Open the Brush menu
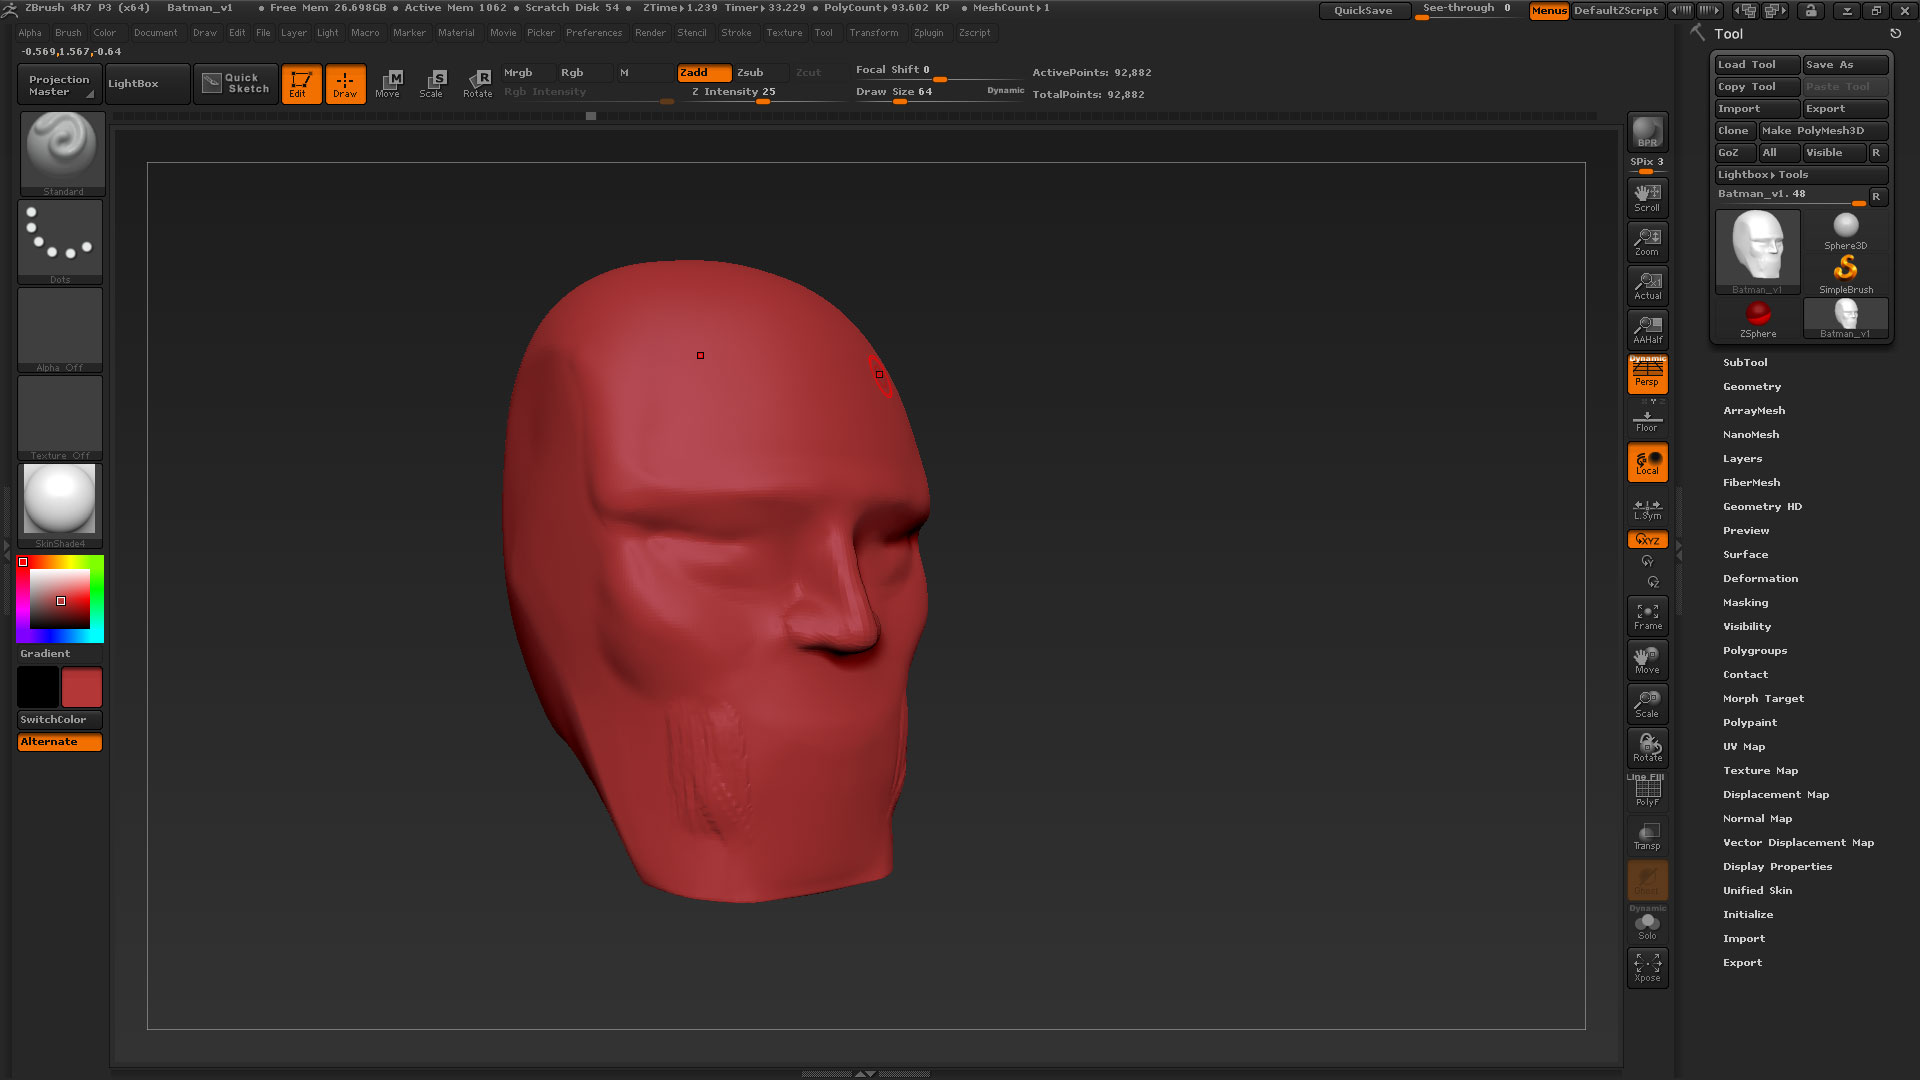The image size is (1920, 1080). click(x=68, y=33)
